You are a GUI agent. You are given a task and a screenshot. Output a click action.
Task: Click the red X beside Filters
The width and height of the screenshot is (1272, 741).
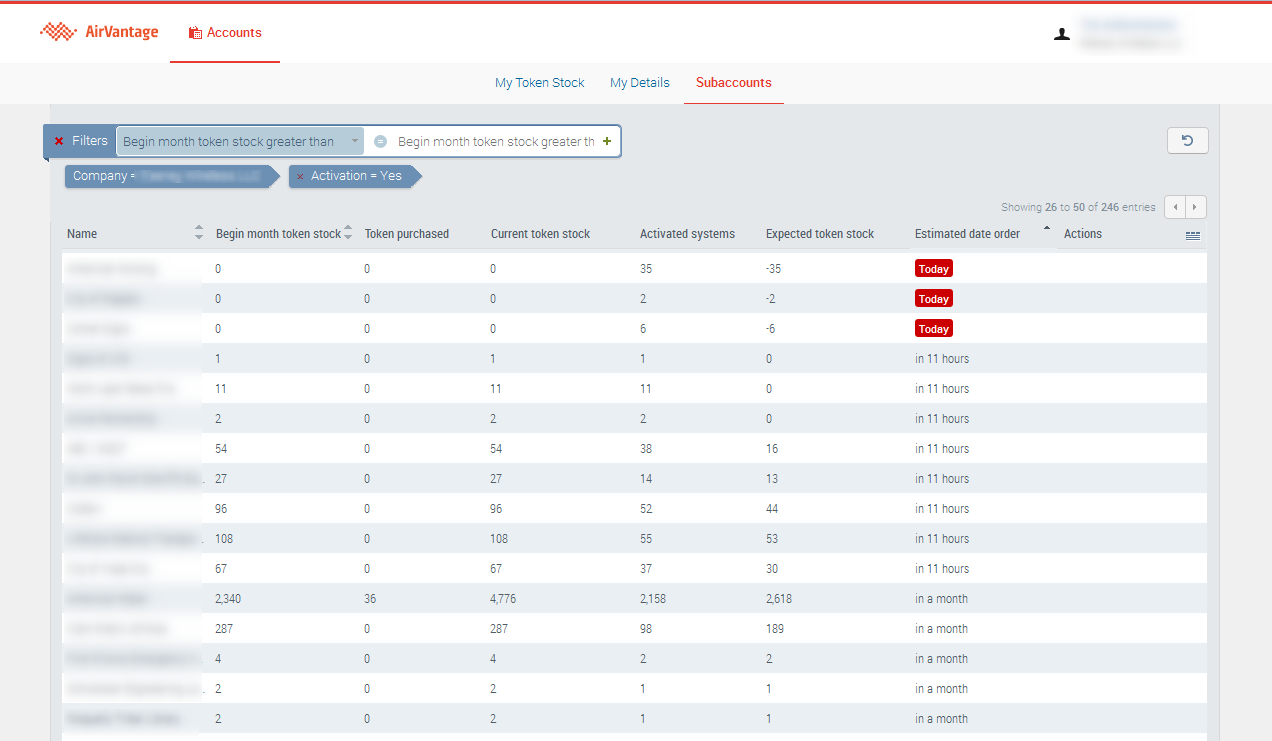pos(59,141)
